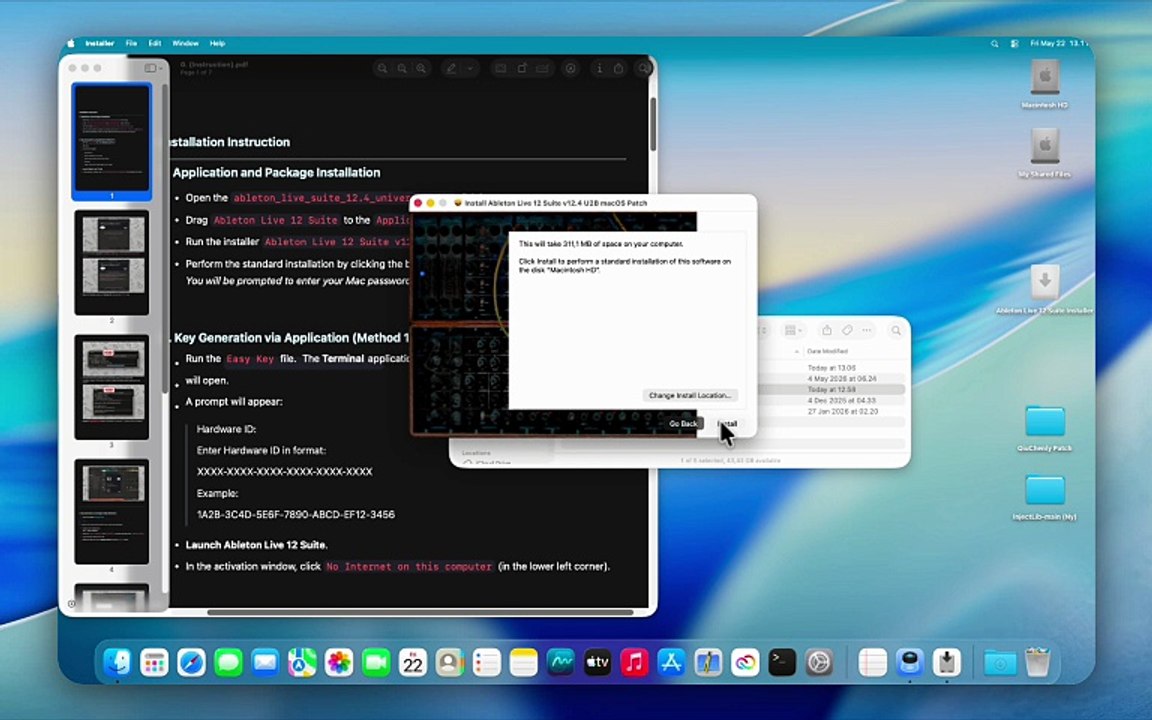
Task: Open the Trash in the Dock
Action: tap(1037, 663)
